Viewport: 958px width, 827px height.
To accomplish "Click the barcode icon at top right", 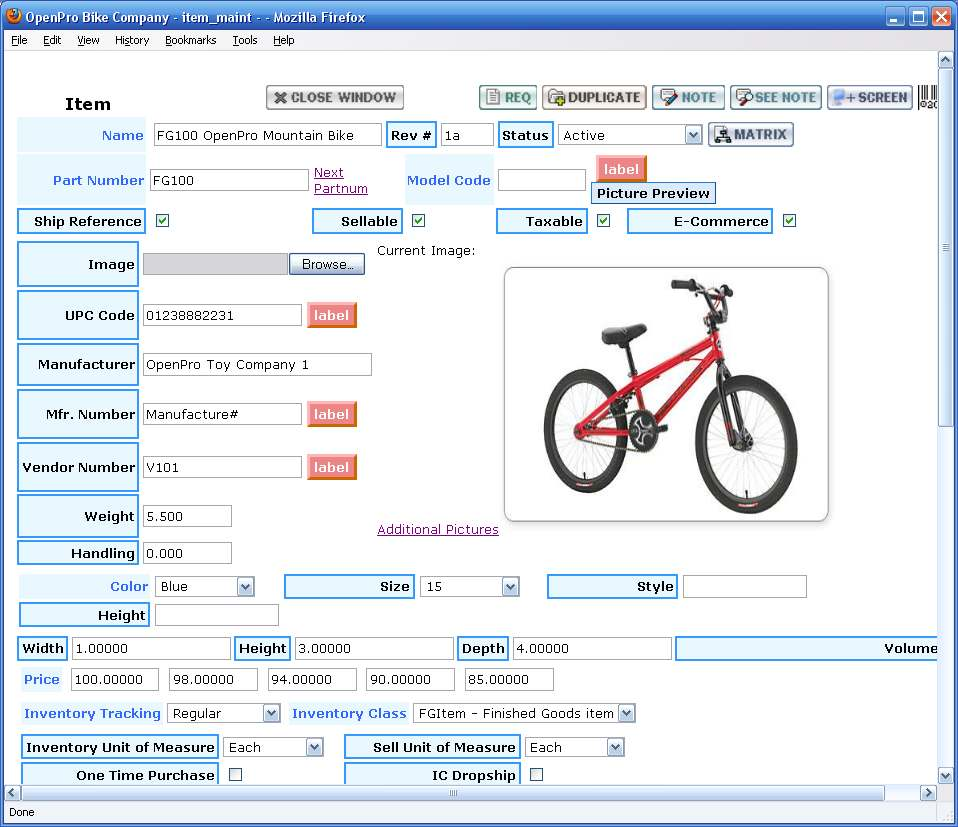I will (928, 97).
